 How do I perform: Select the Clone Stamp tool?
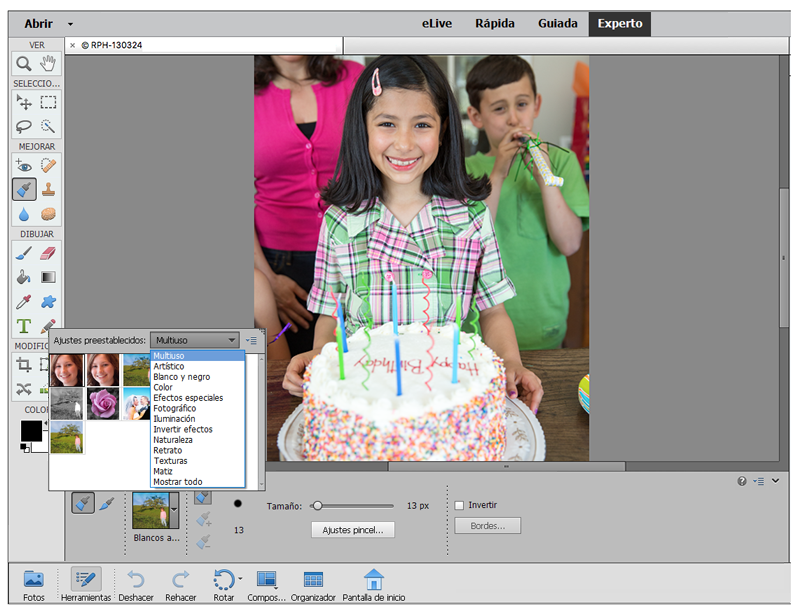(48, 189)
